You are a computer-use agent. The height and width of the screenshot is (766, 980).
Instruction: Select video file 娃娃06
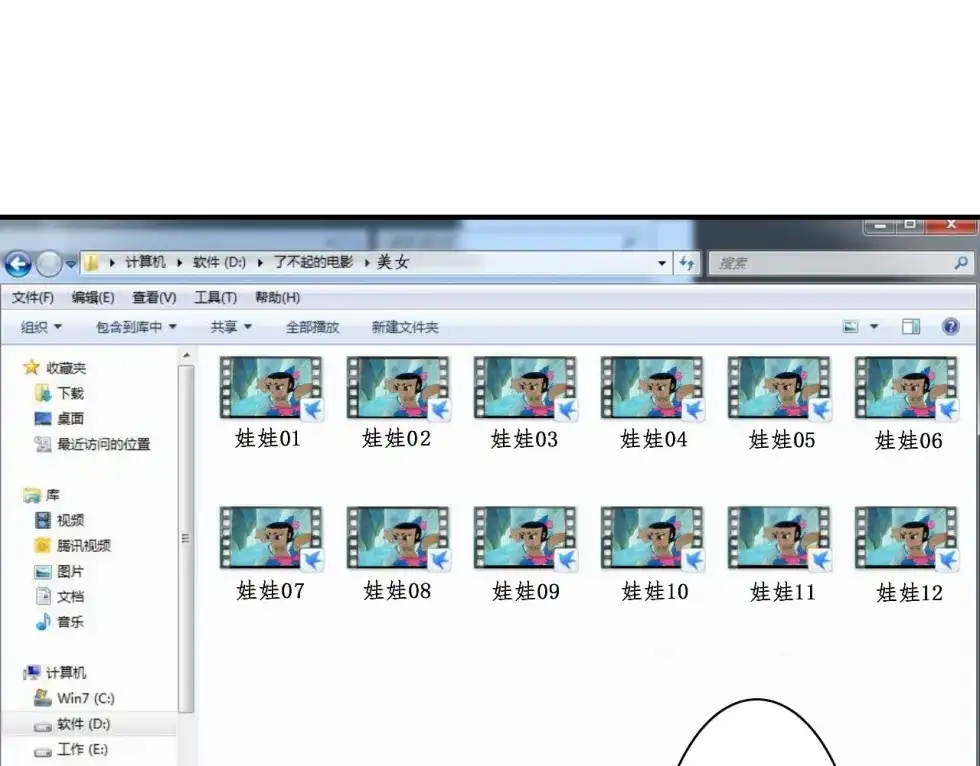(x=906, y=402)
